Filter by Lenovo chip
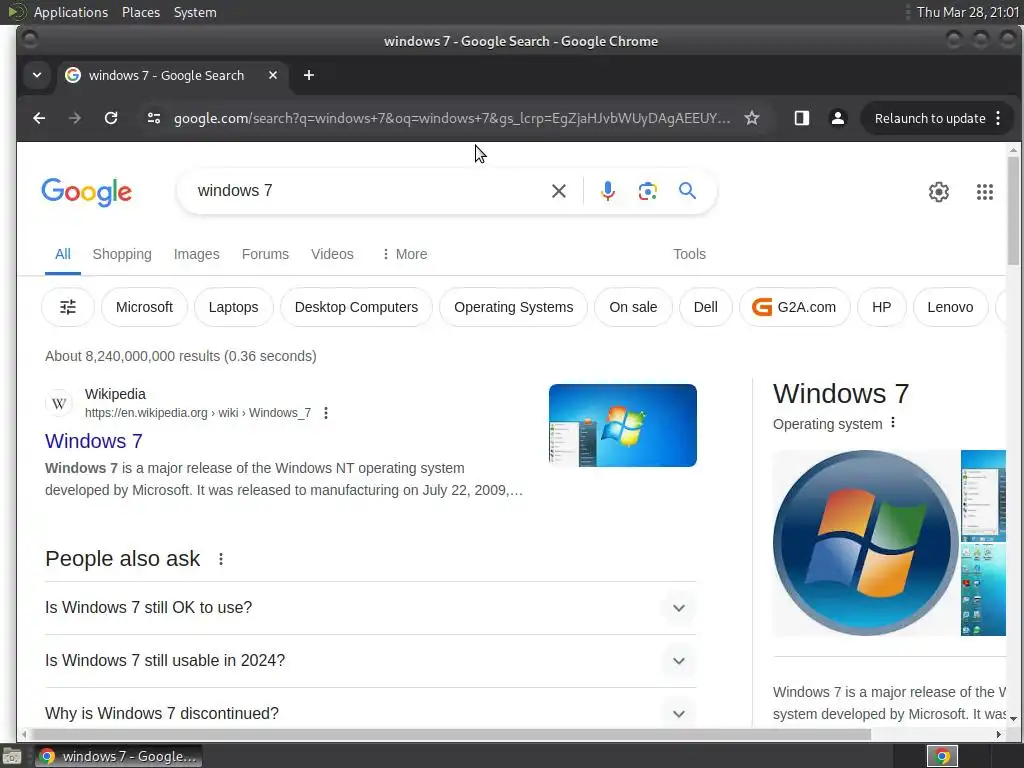This screenshot has width=1024, height=768. (950, 307)
